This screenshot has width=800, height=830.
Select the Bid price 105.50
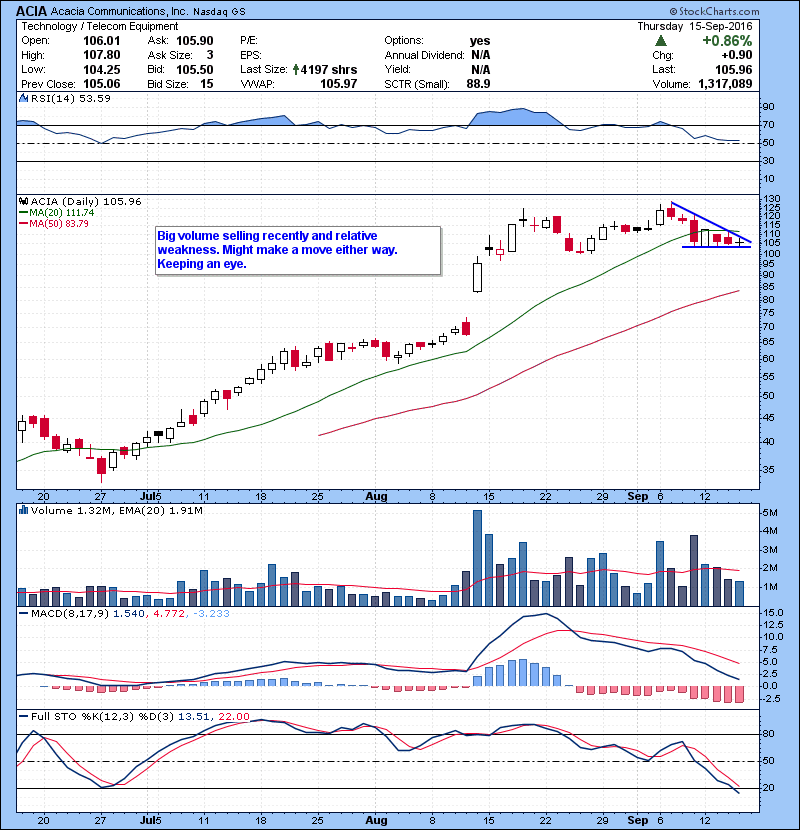[x=195, y=69]
